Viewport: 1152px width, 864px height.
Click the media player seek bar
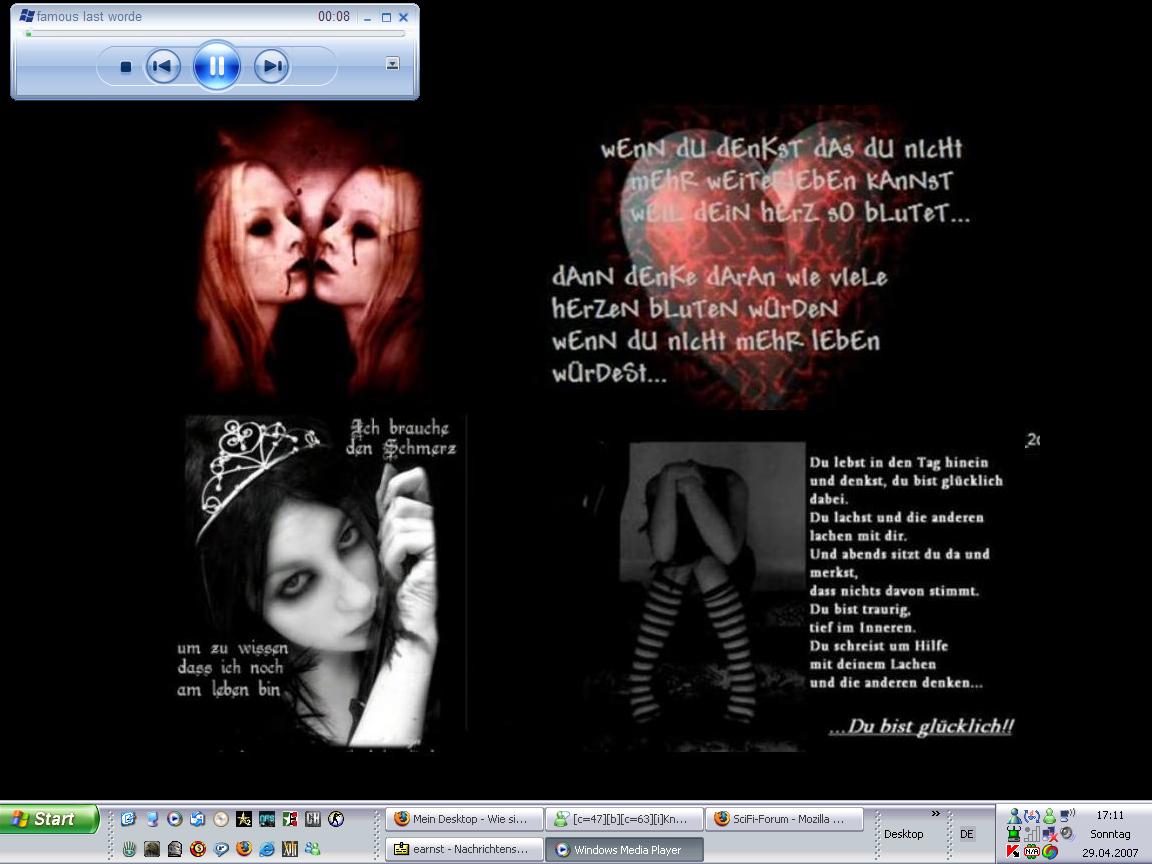click(x=215, y=34)
